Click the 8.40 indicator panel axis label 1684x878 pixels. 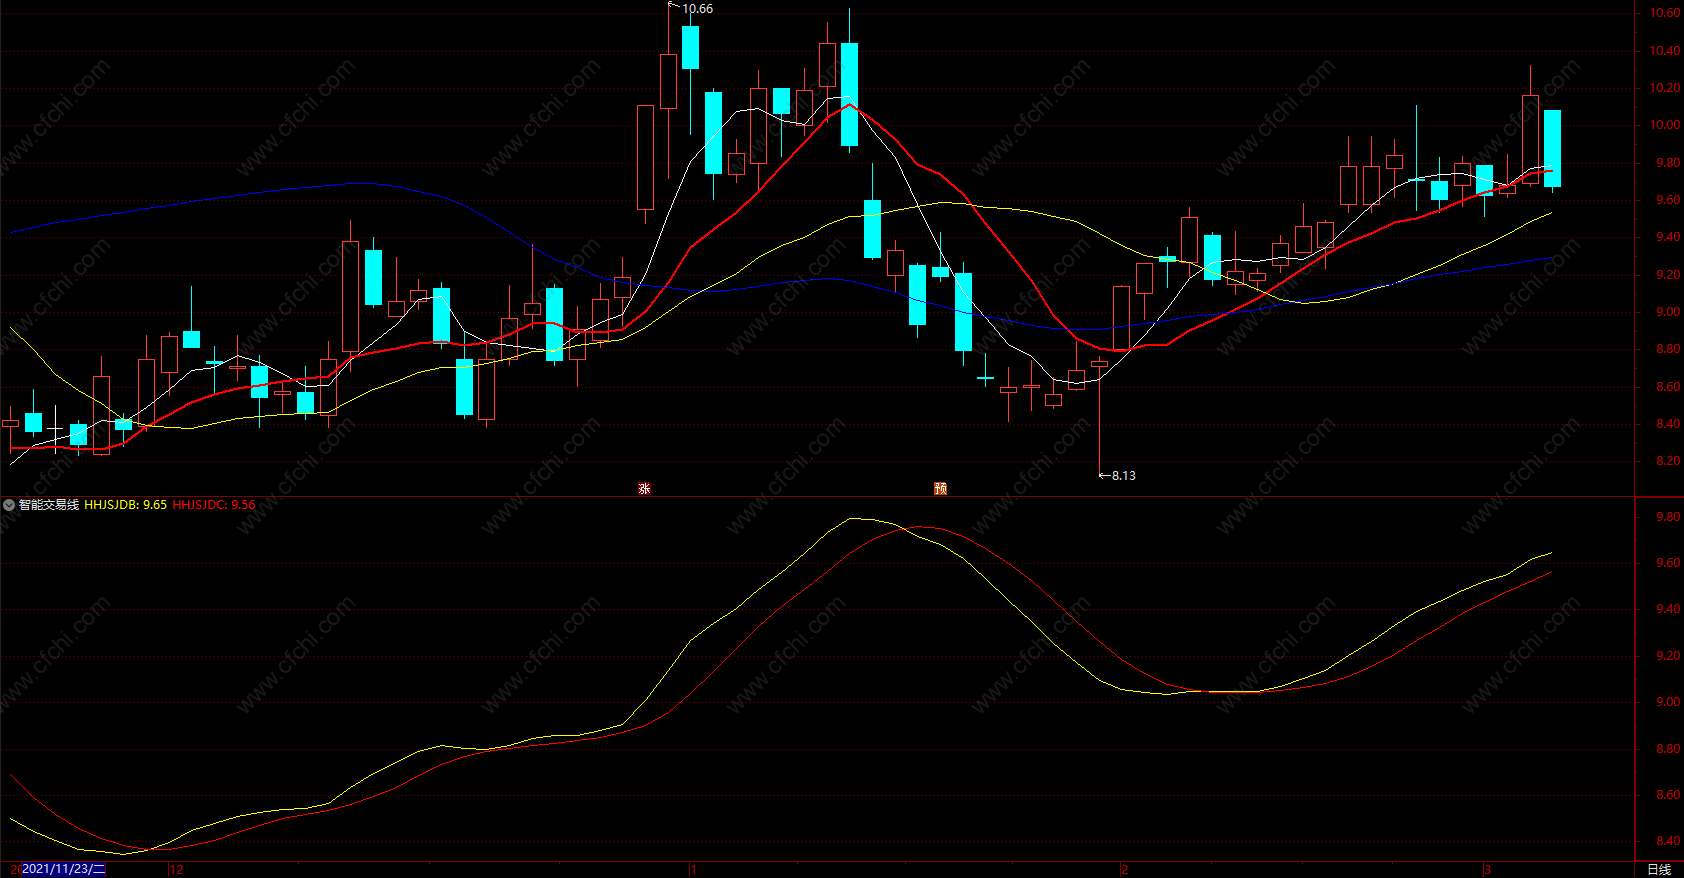coord(1668,842)
